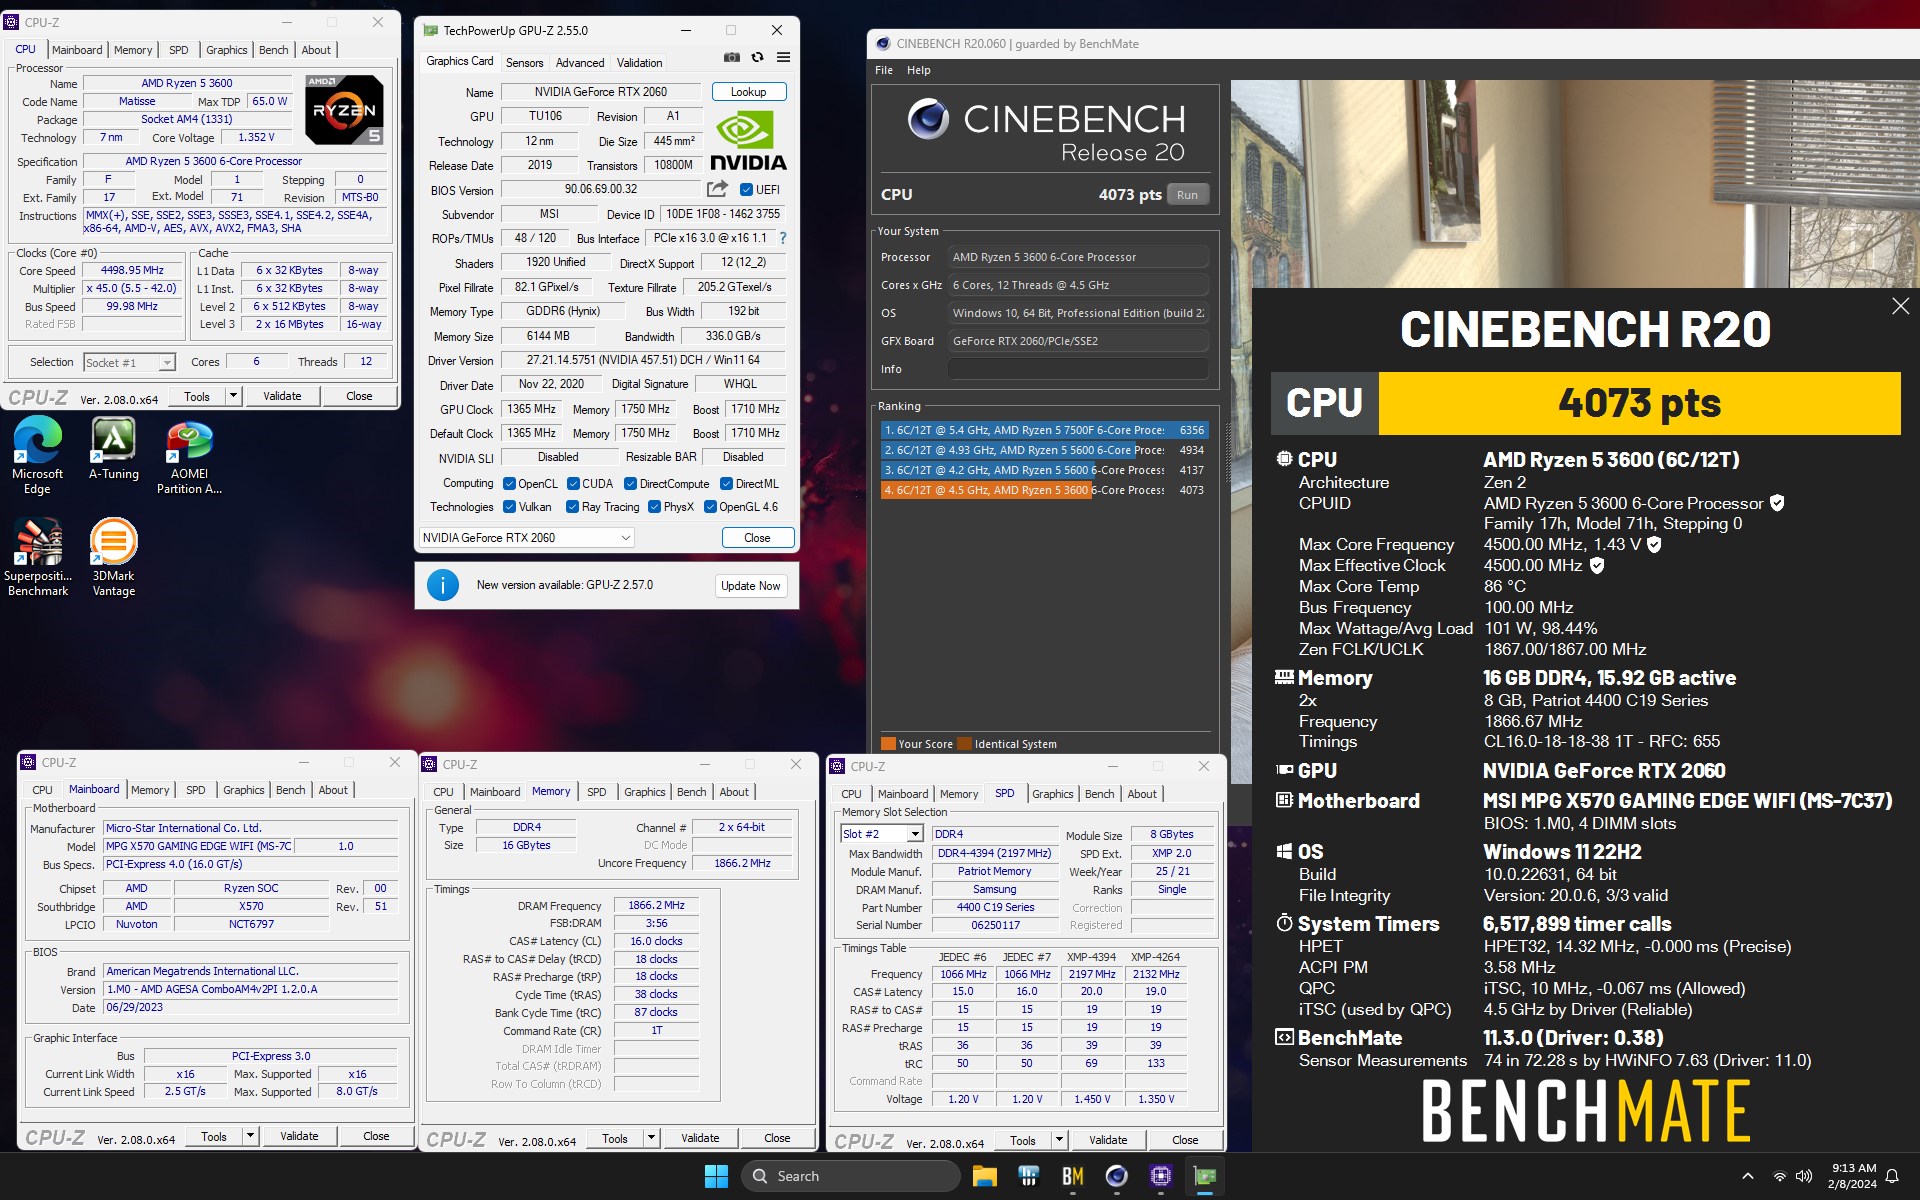
Task: Click Update Now for GPU-Z
Action: (750, 586)
